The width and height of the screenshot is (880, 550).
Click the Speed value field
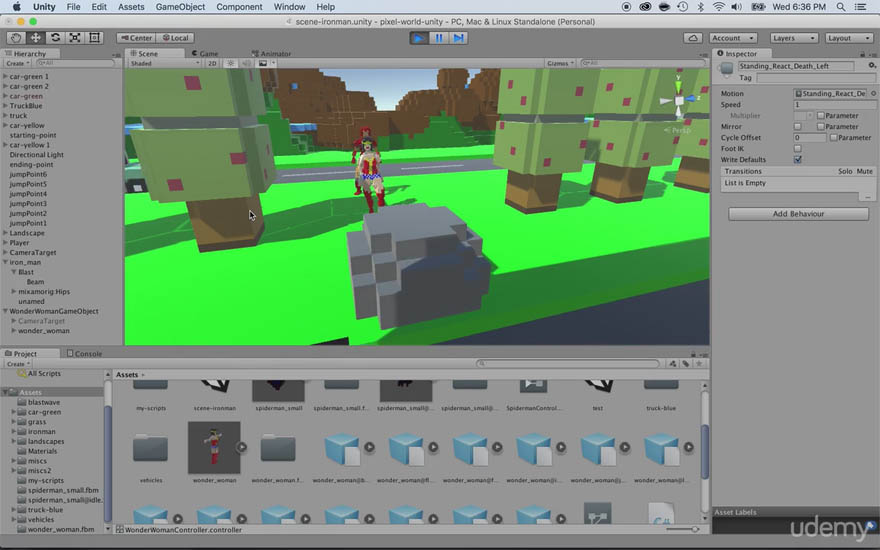point(834,105)
